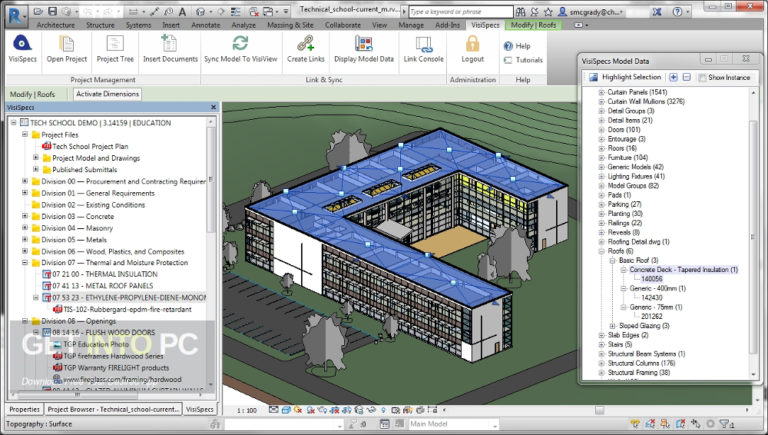Screen dimensions: 768x435
Task: Select roof instance 140056 in tree
Action: (651, 279)
